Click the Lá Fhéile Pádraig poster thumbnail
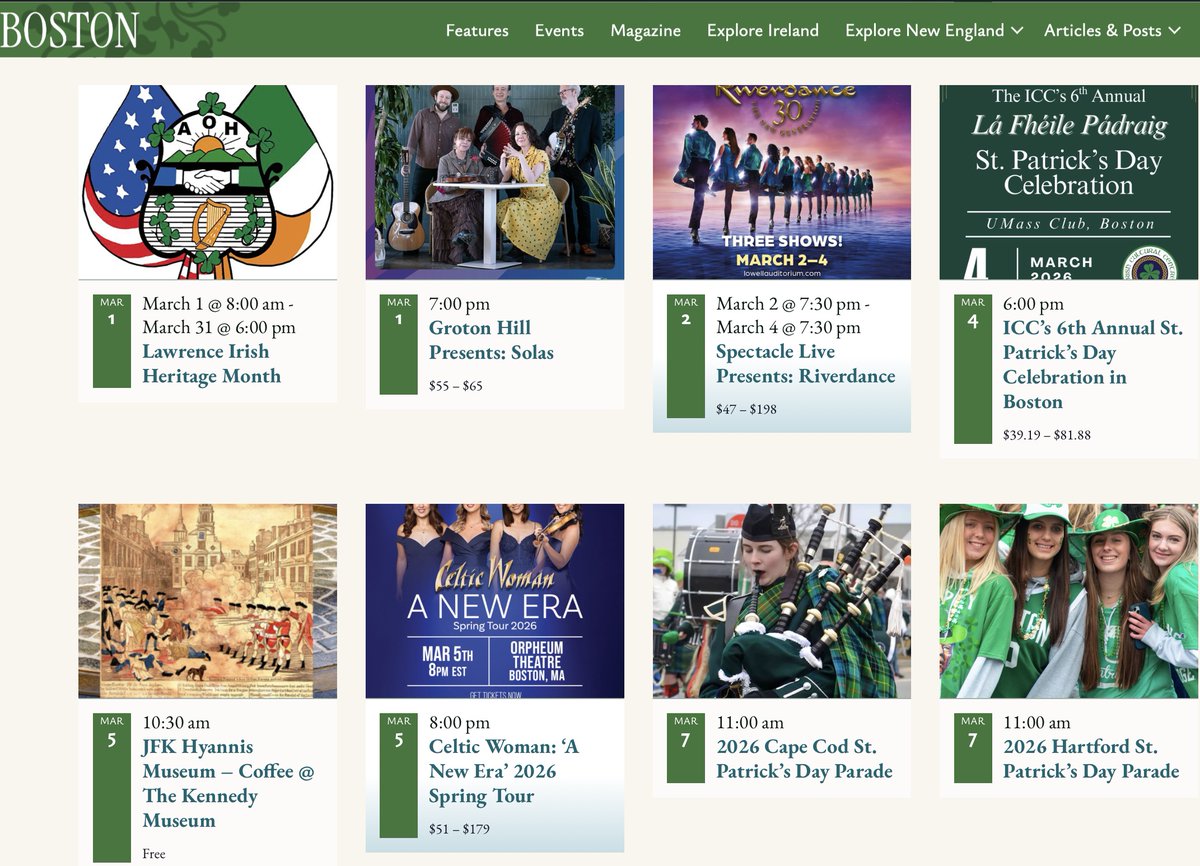 1069,182
